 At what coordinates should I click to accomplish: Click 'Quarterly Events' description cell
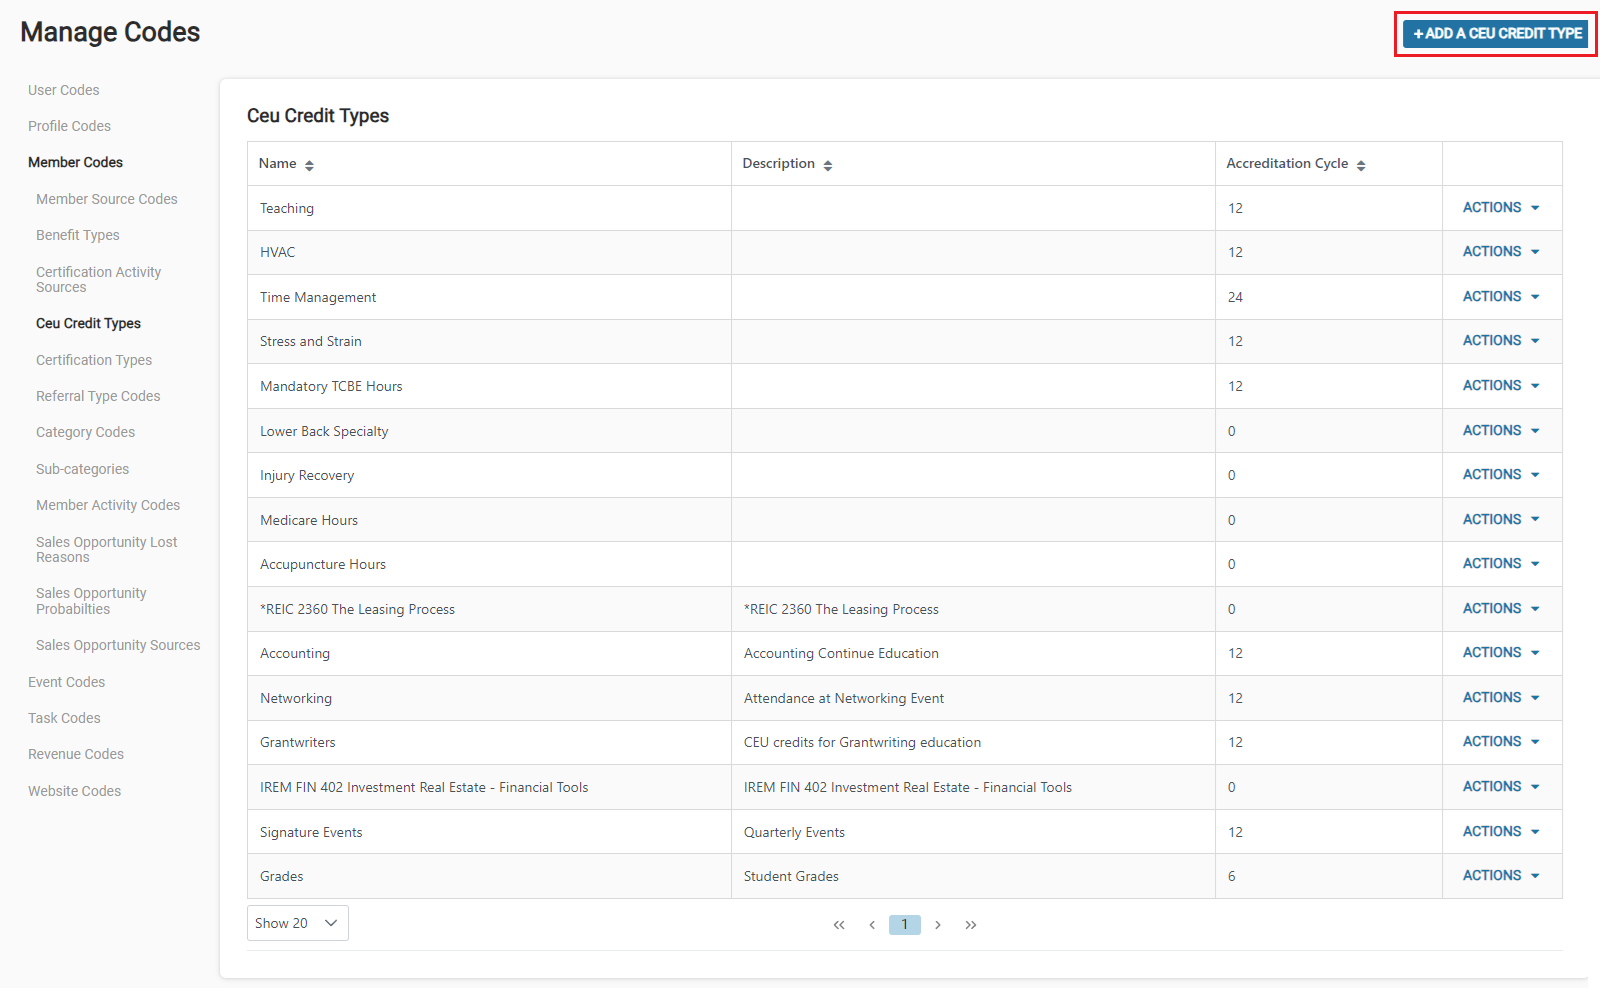tap(973, 832)
